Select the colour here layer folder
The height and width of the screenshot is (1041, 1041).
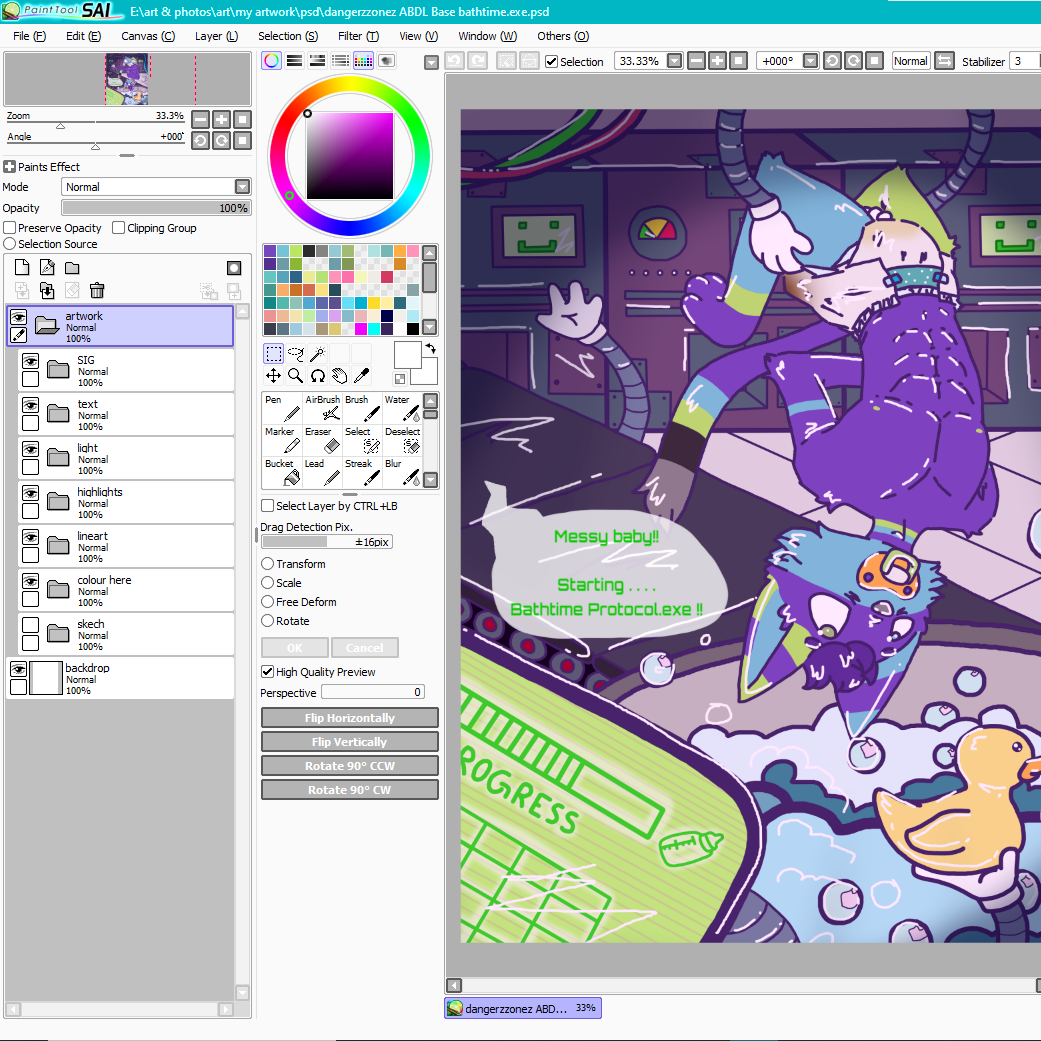point(126,590)
